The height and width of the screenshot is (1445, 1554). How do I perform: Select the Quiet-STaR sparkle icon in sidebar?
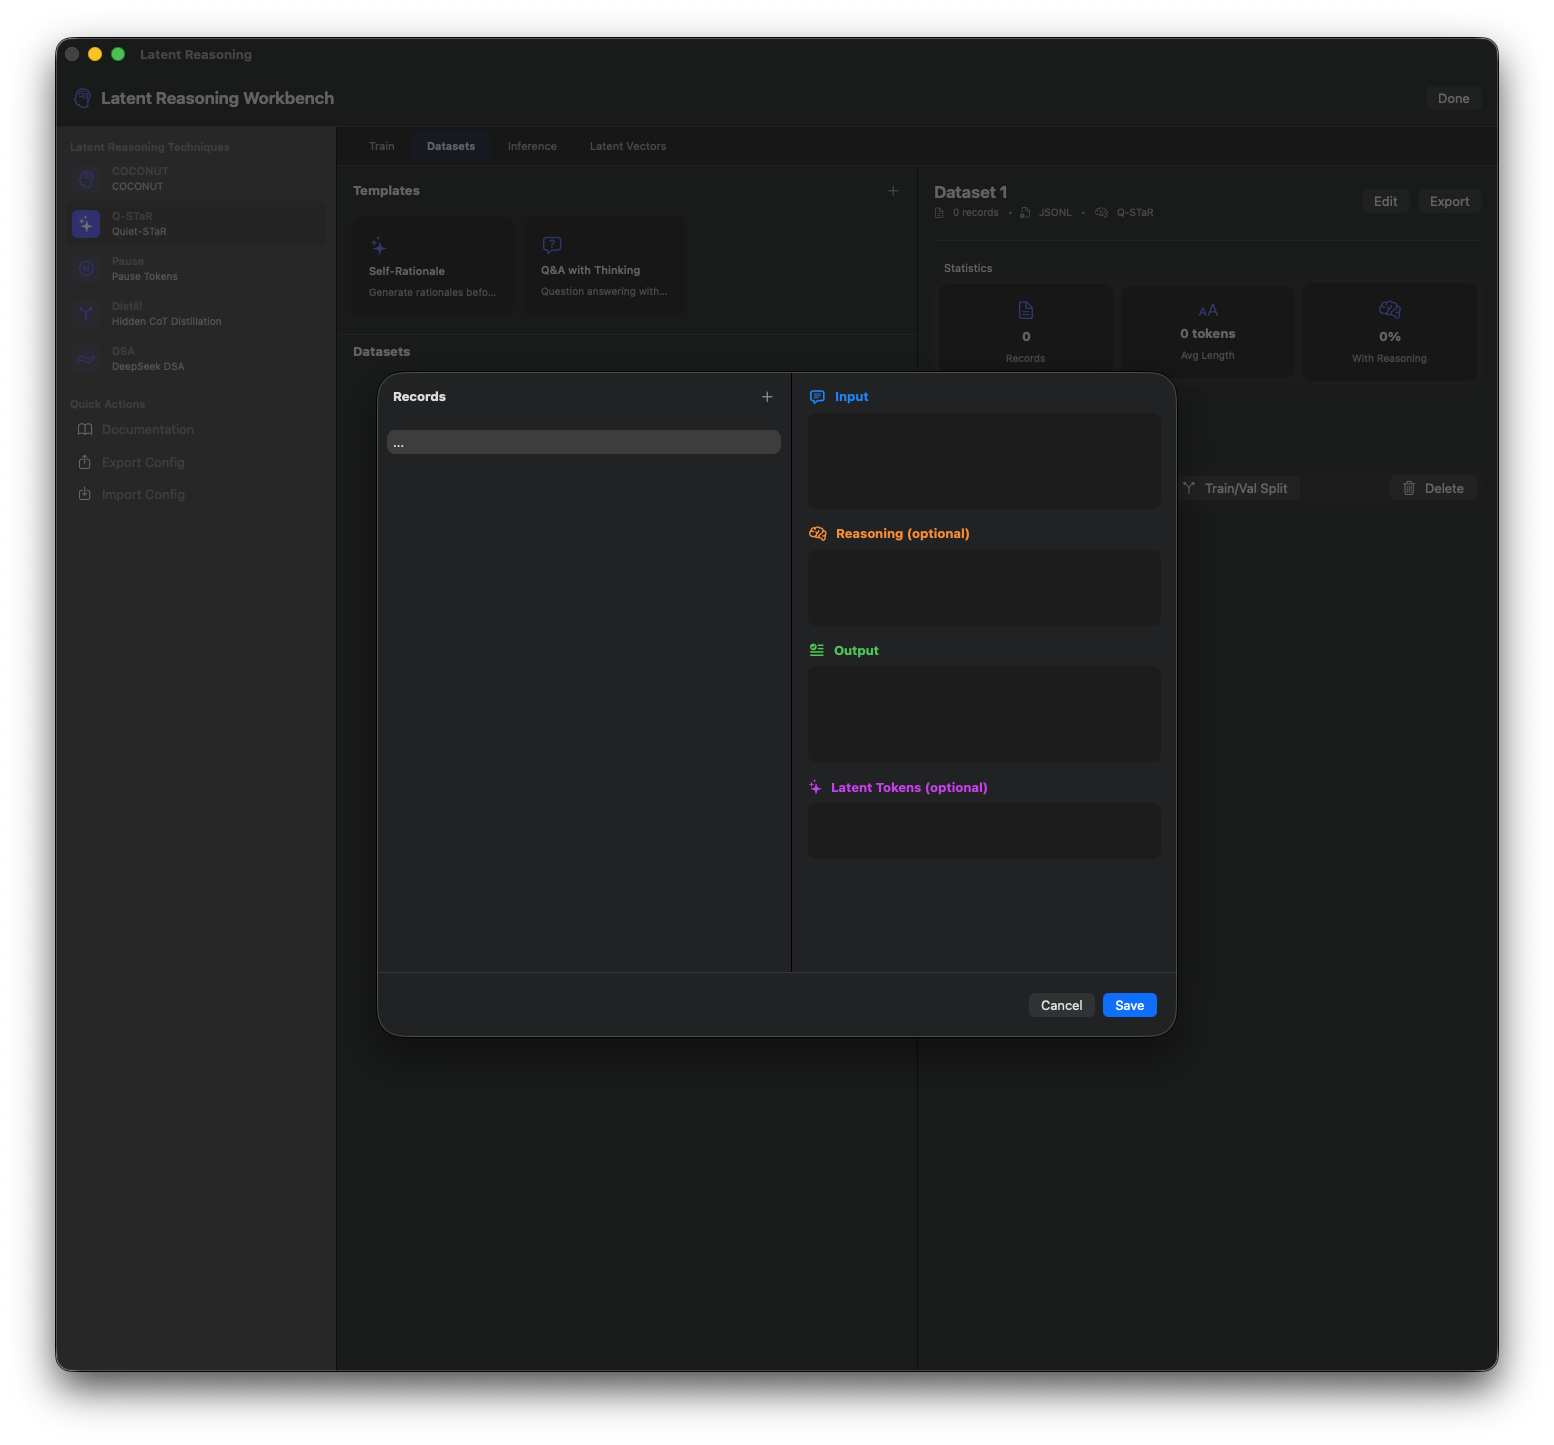86,223
